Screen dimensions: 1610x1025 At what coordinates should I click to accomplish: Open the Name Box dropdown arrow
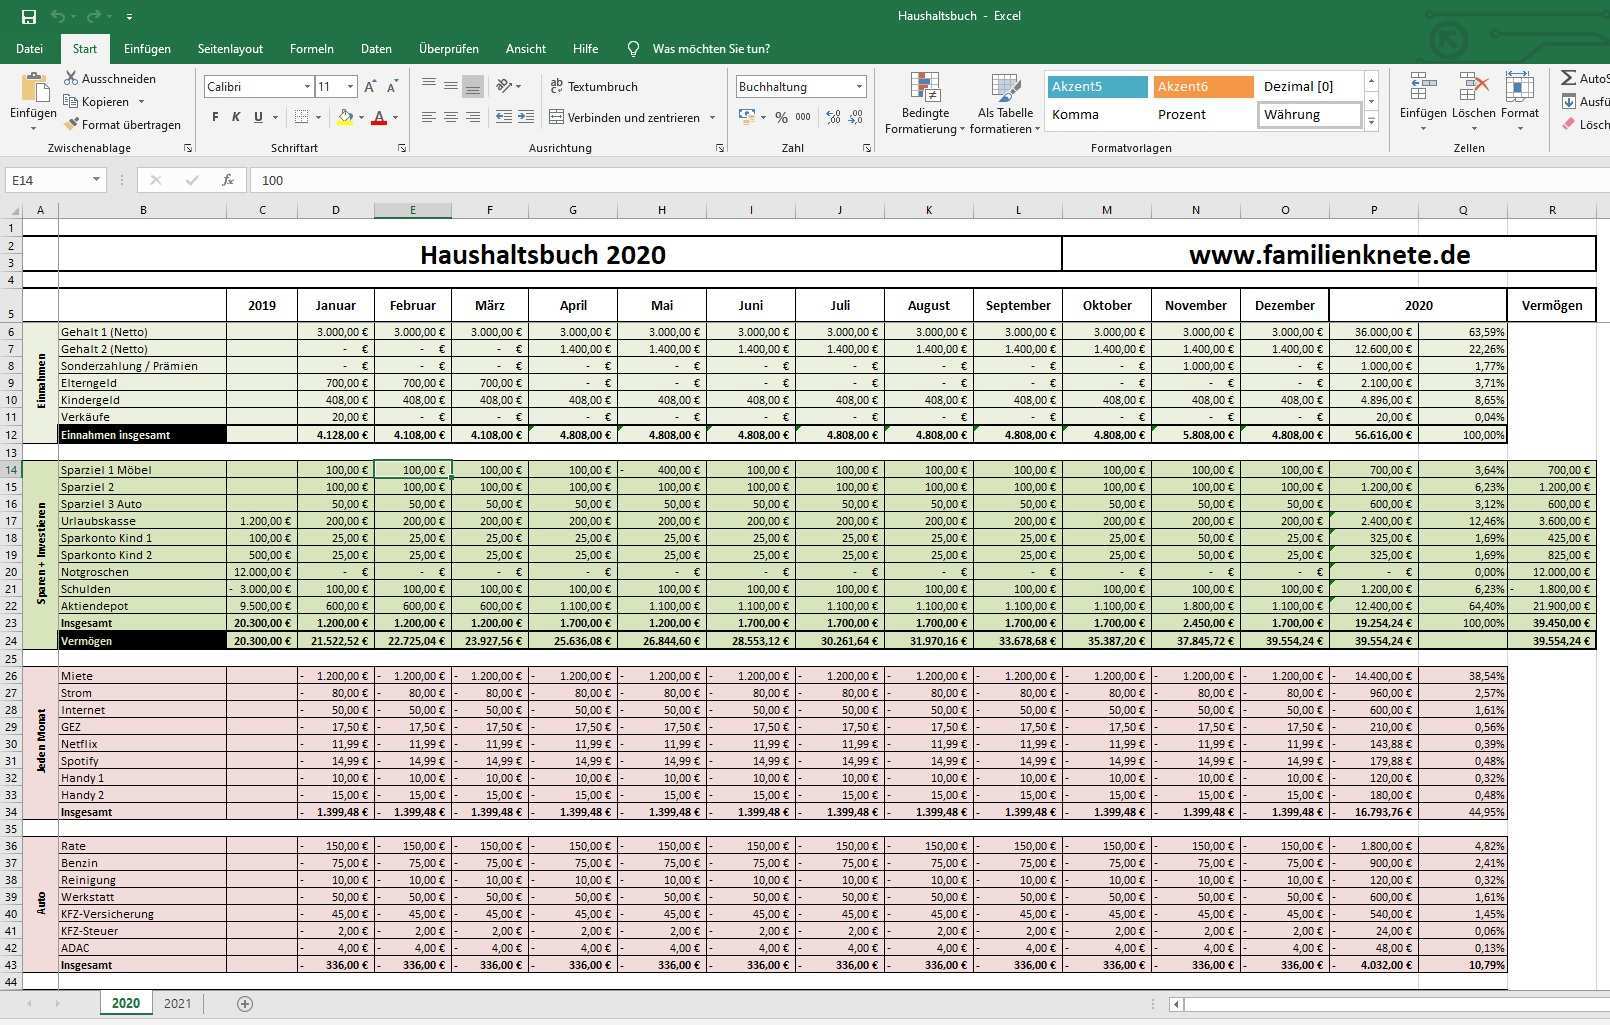click(x=96, y=180)
